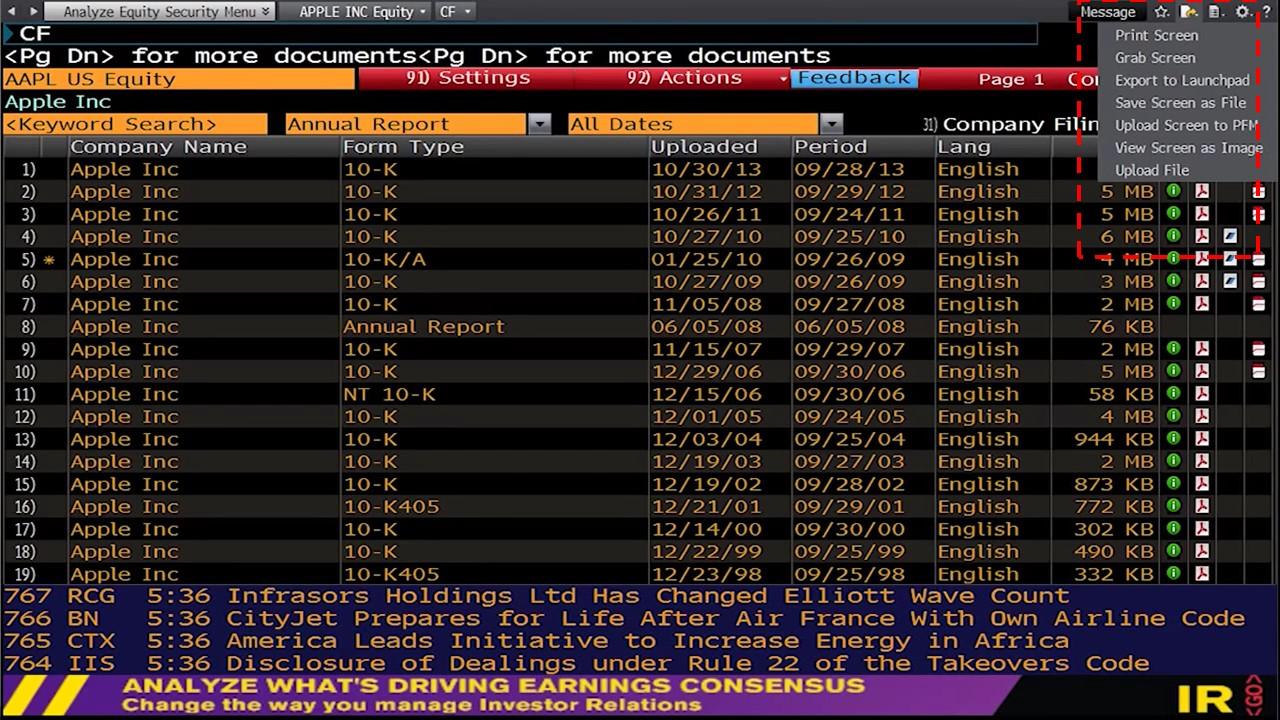Click the Page 1 indicator
Viewport: 1280px width, 720px height.
pos(1010,78)
